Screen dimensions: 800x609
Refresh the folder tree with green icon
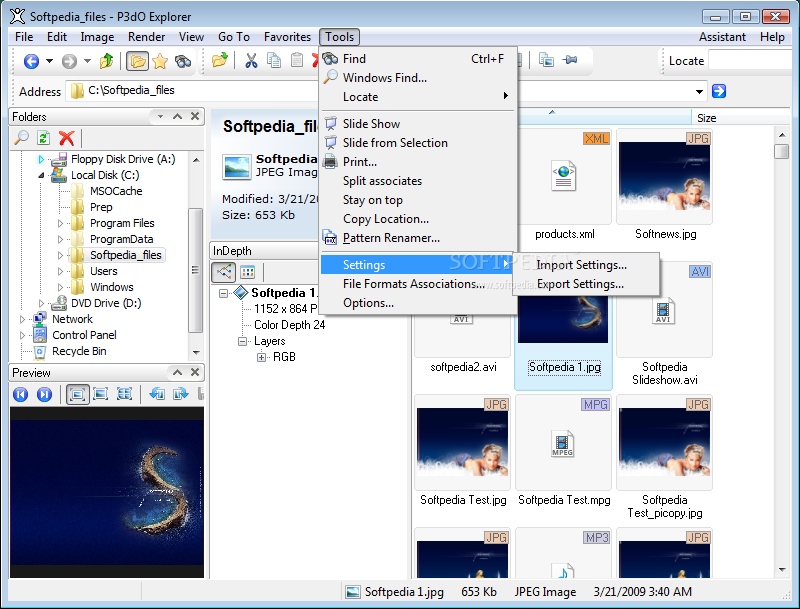click(44, 138)
